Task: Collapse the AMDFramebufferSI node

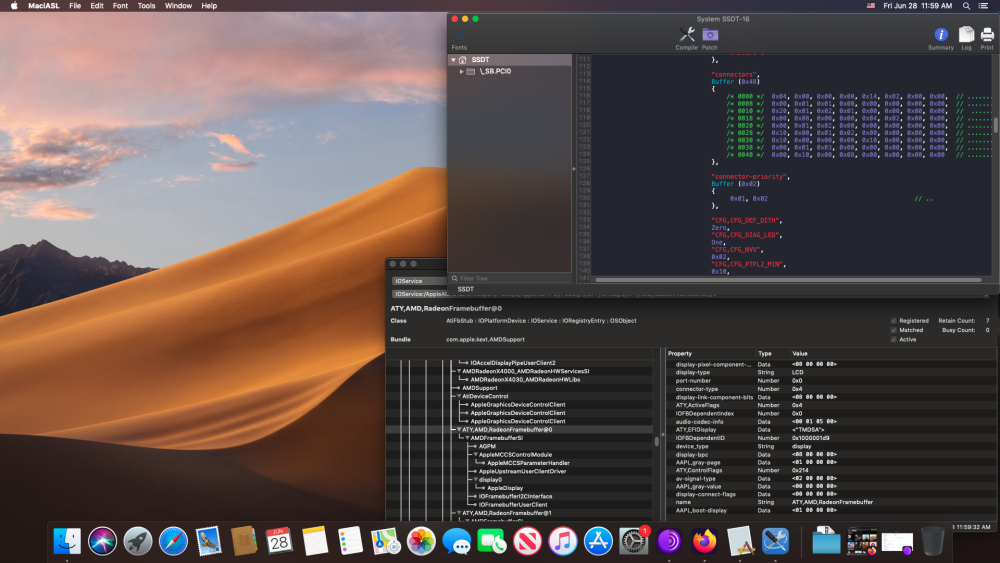Action: click(x=467, y=438)
